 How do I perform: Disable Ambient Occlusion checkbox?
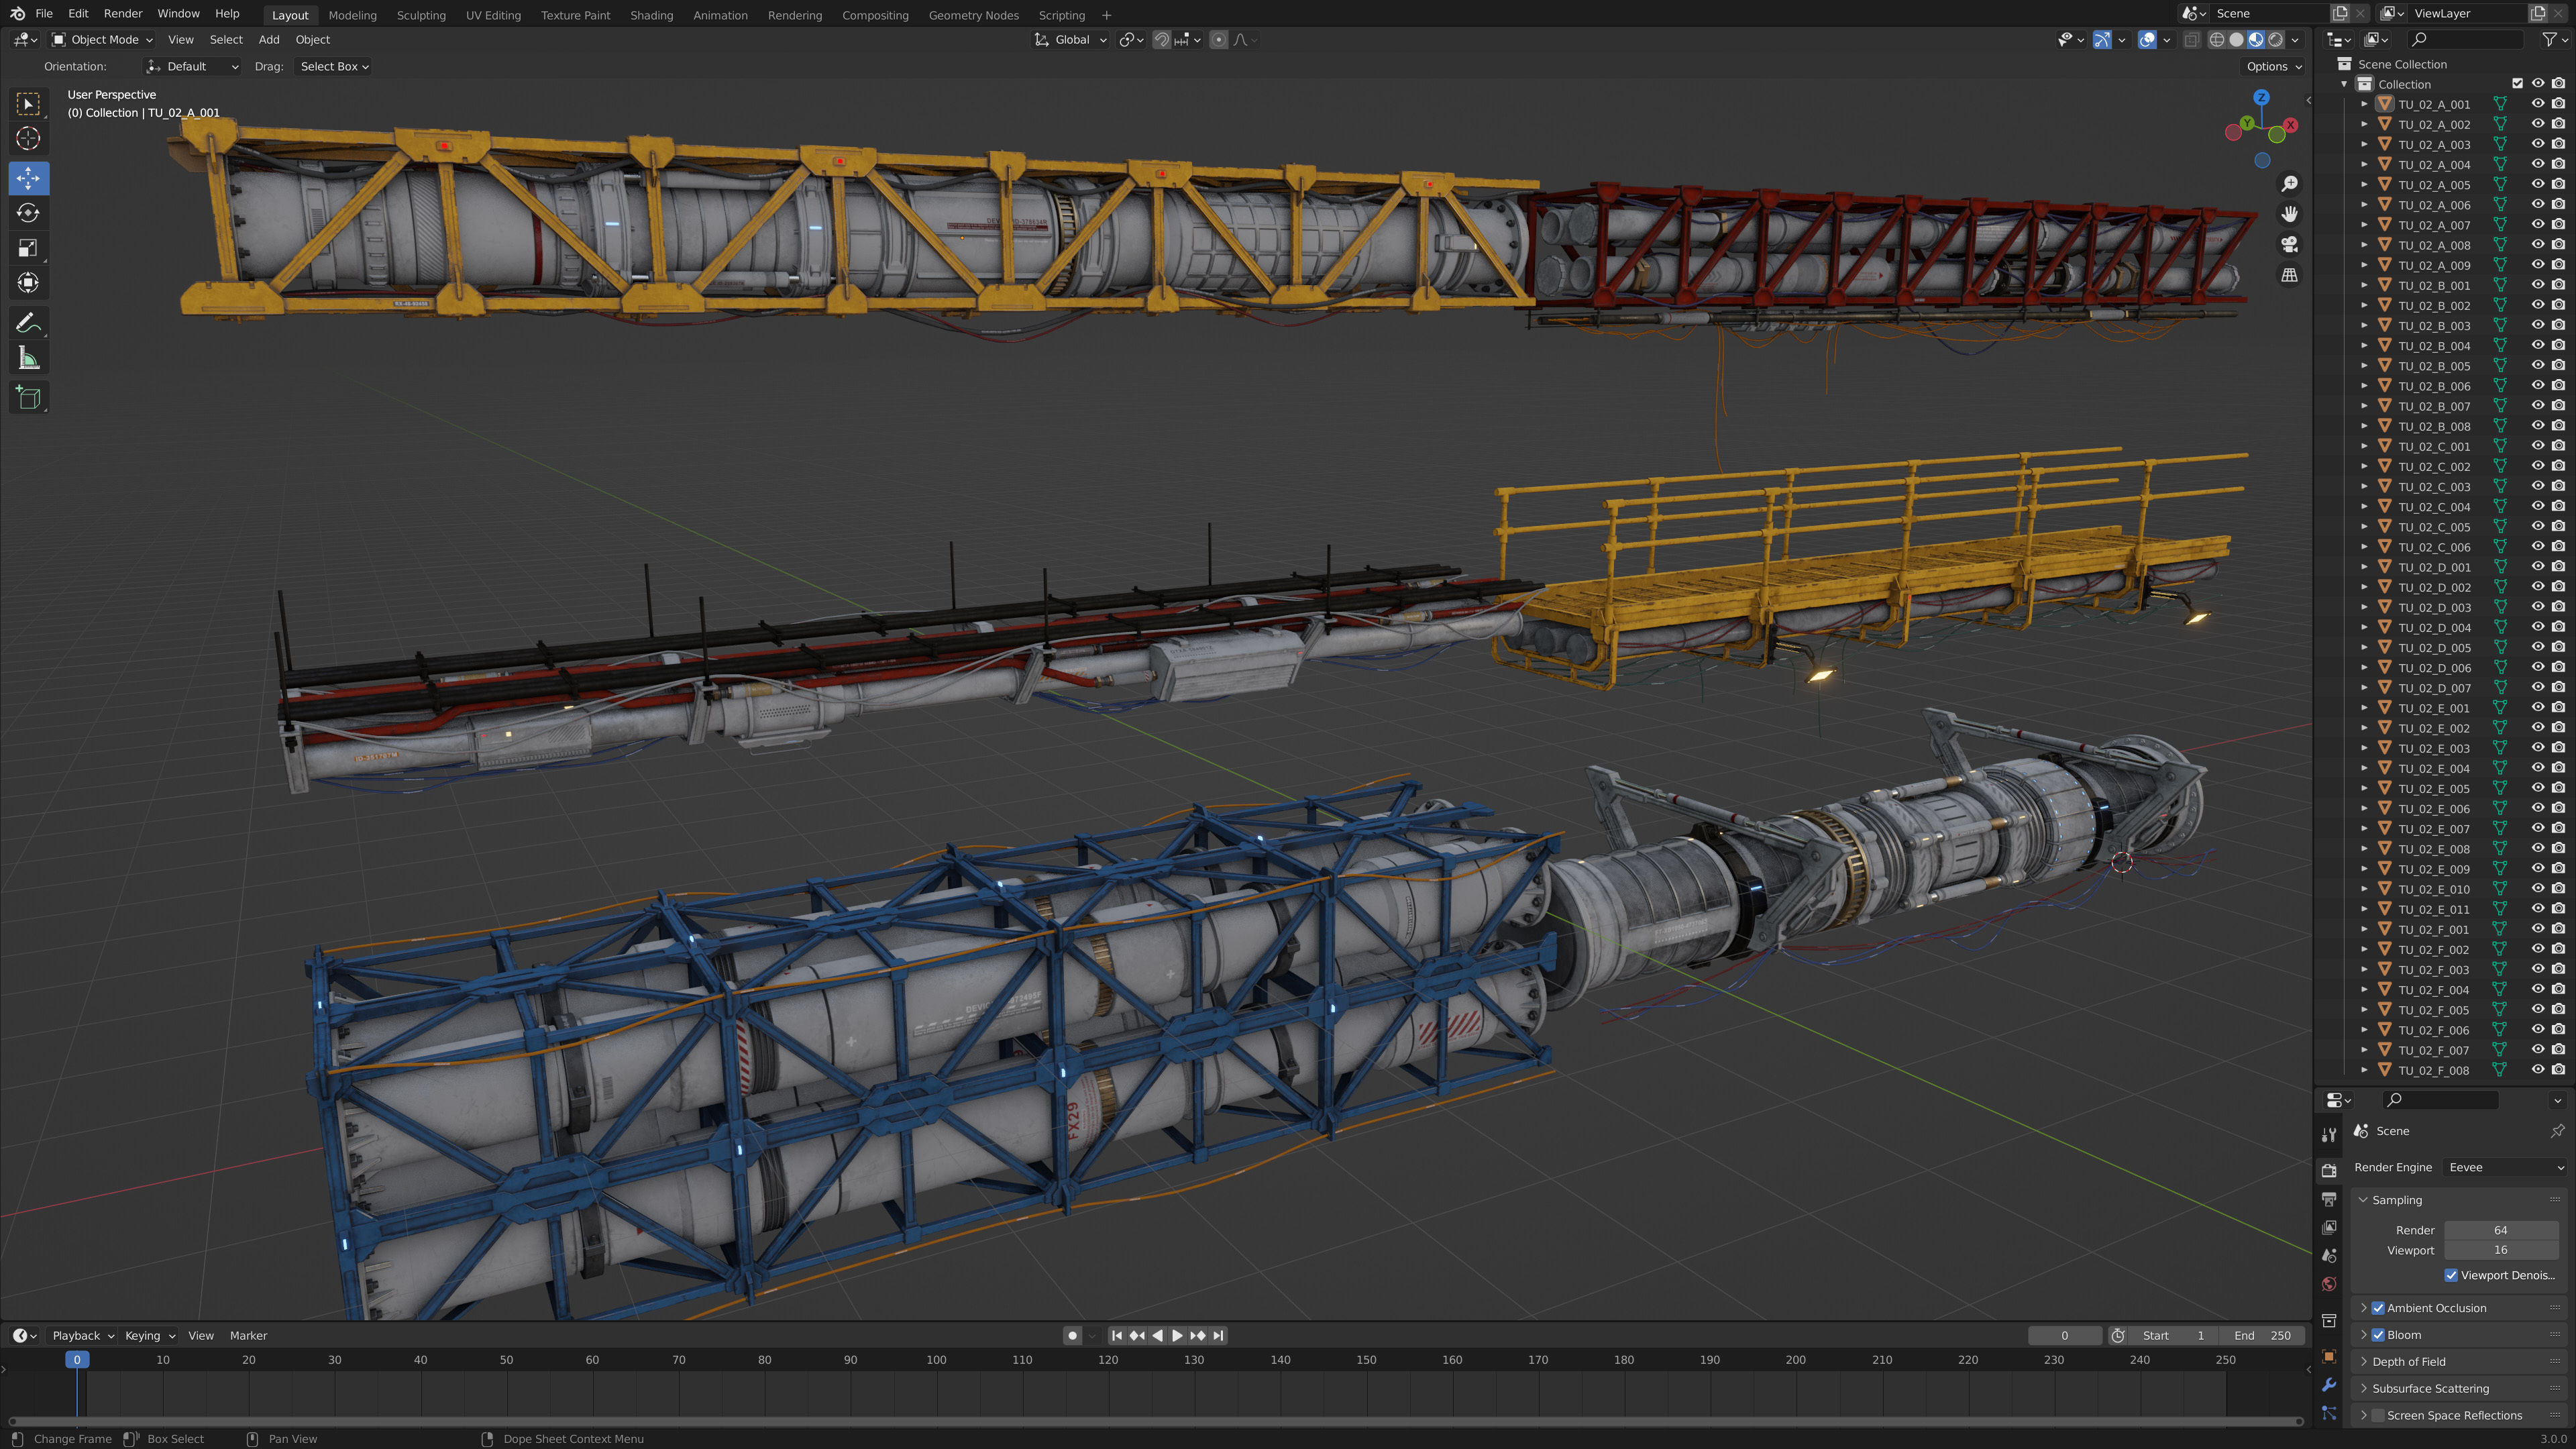click(2378, 1308)
